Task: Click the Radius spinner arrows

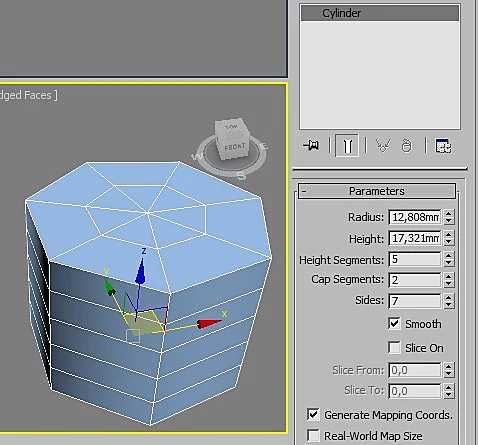Action: [x=449, y=217]
